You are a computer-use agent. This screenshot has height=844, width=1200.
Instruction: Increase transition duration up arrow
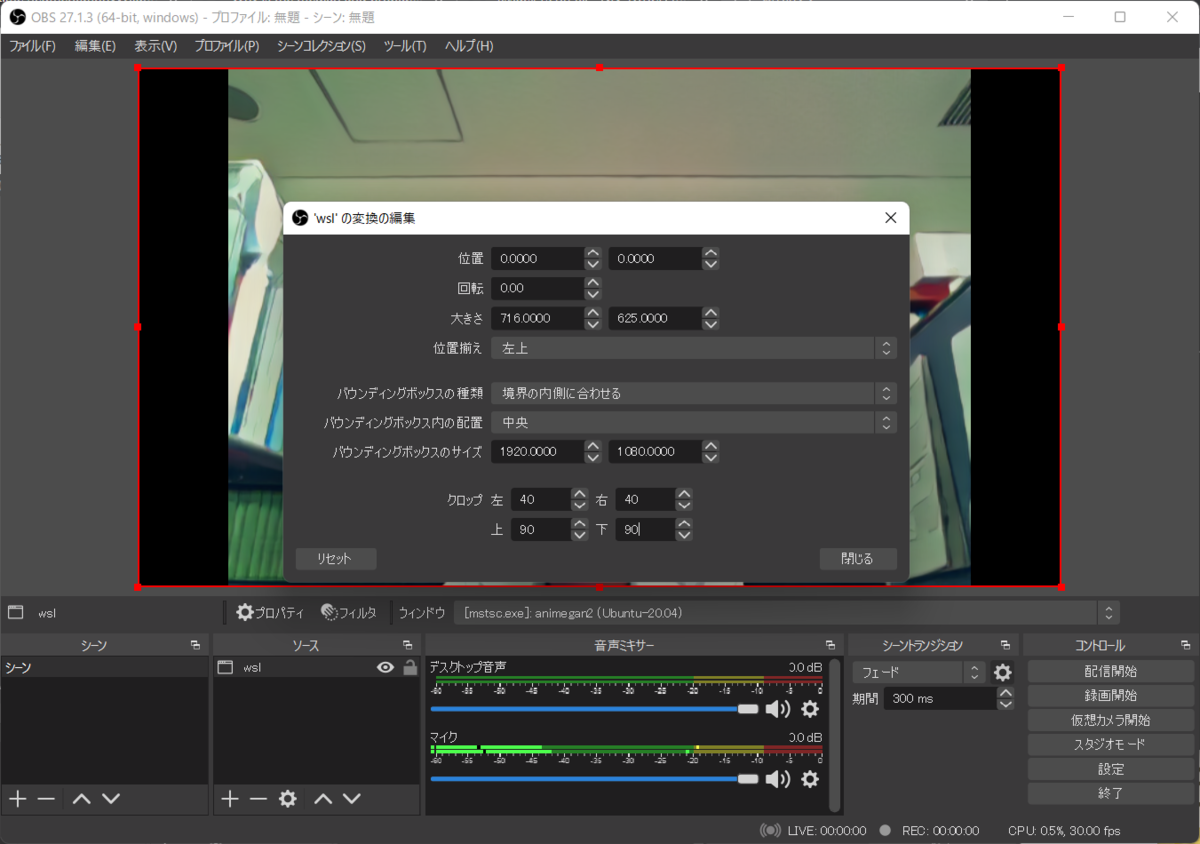click(x=1006, y=692)
